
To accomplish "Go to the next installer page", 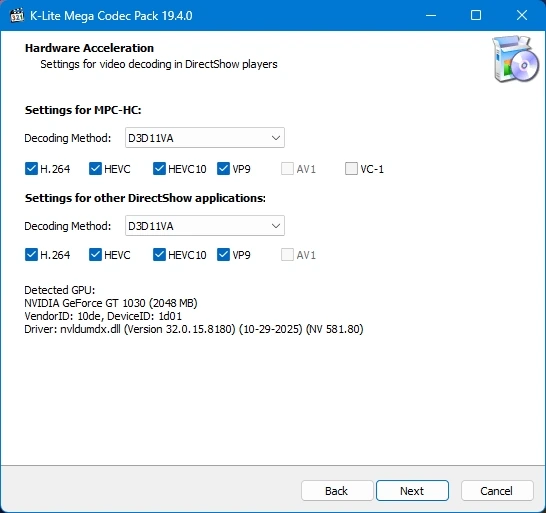I will click(412, 491).
